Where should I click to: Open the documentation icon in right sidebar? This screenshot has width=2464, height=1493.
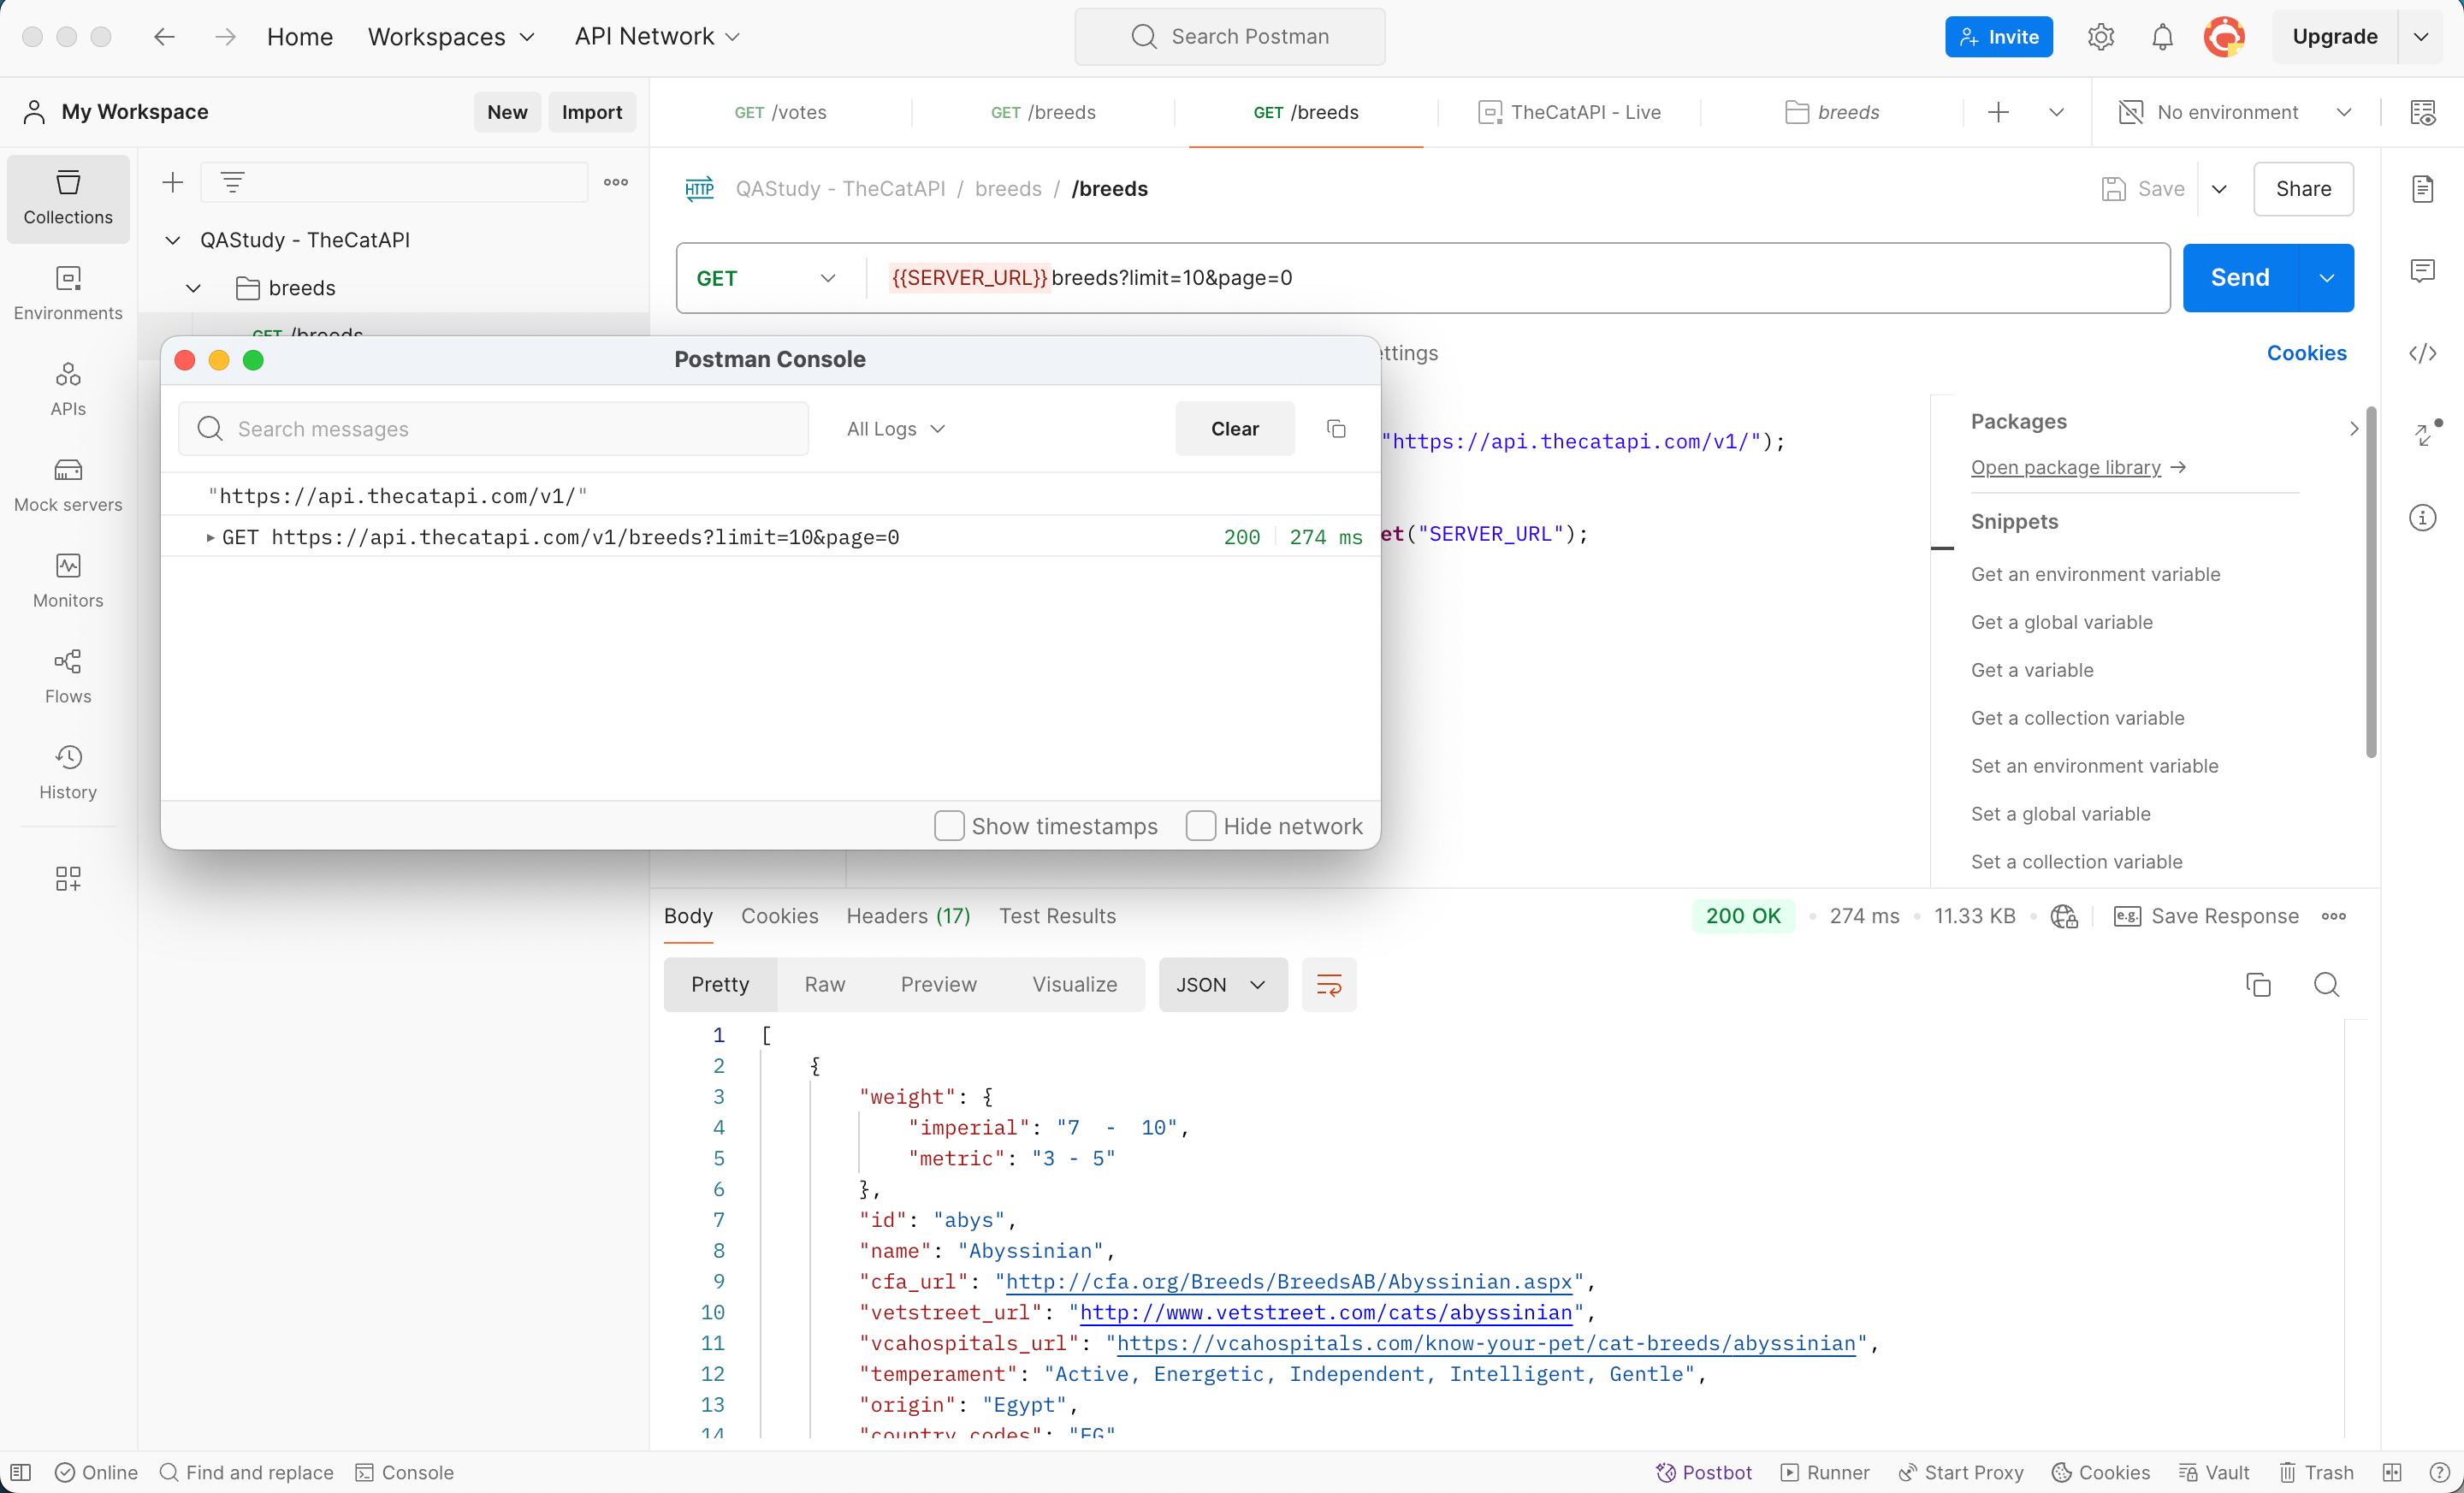point(2422,189)
